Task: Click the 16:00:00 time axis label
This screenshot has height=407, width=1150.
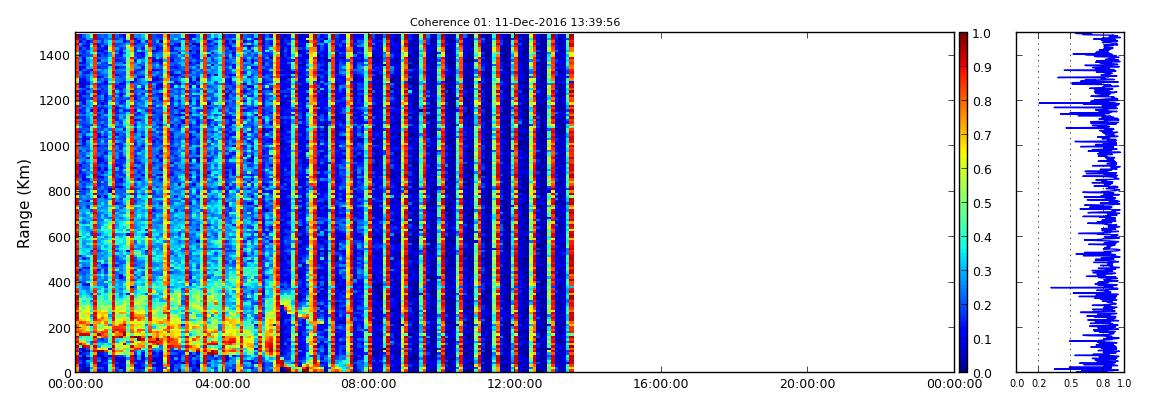Action: [661, 384]
